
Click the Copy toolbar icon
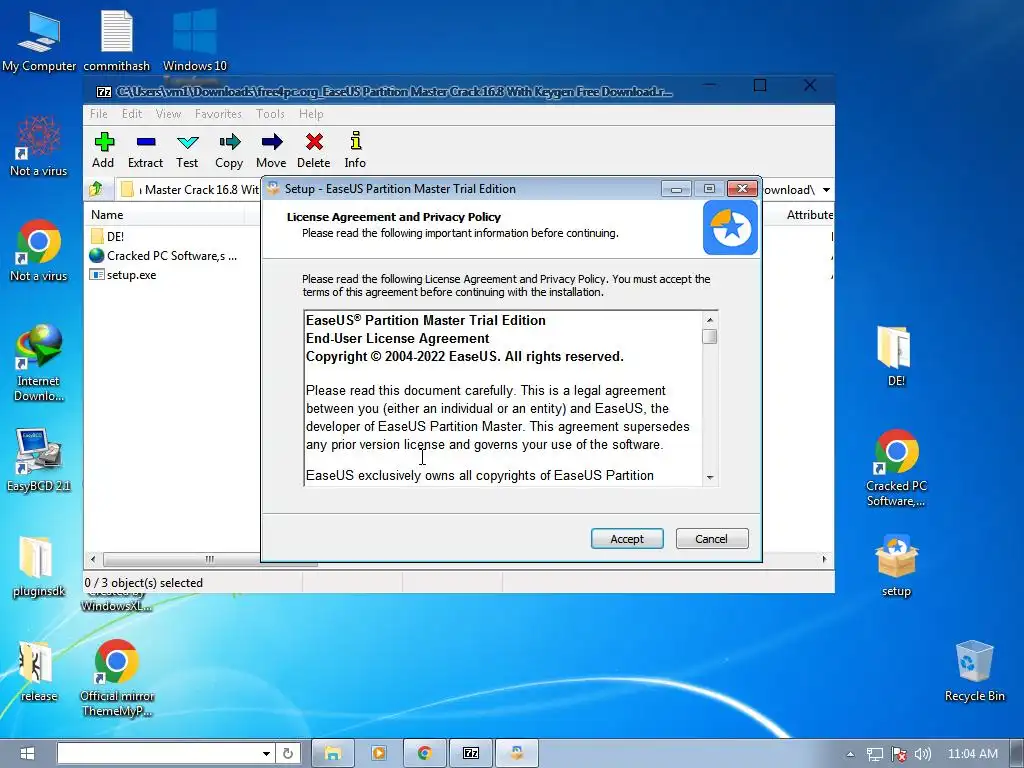click(229, 150)
